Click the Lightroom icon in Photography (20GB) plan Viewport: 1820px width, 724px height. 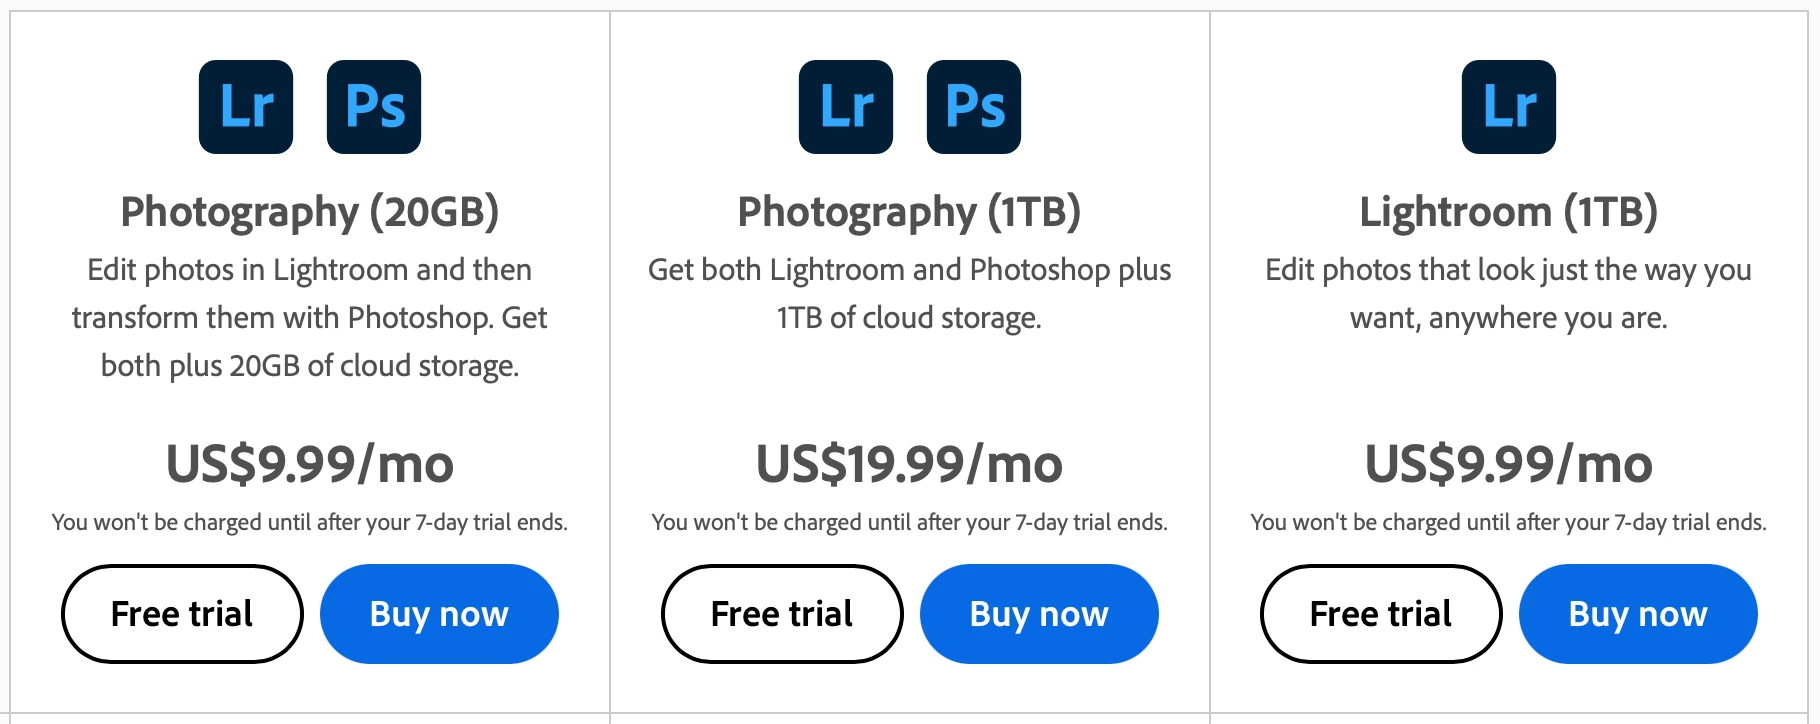246,107
